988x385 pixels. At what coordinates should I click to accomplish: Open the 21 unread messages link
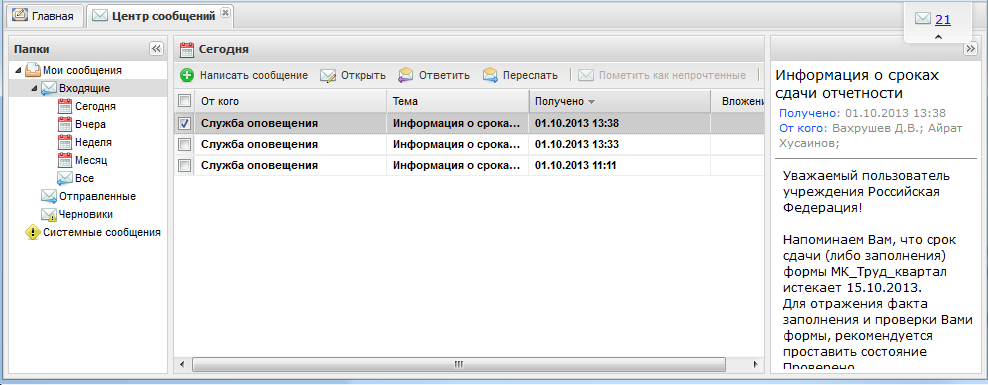[x=943, y=20]
